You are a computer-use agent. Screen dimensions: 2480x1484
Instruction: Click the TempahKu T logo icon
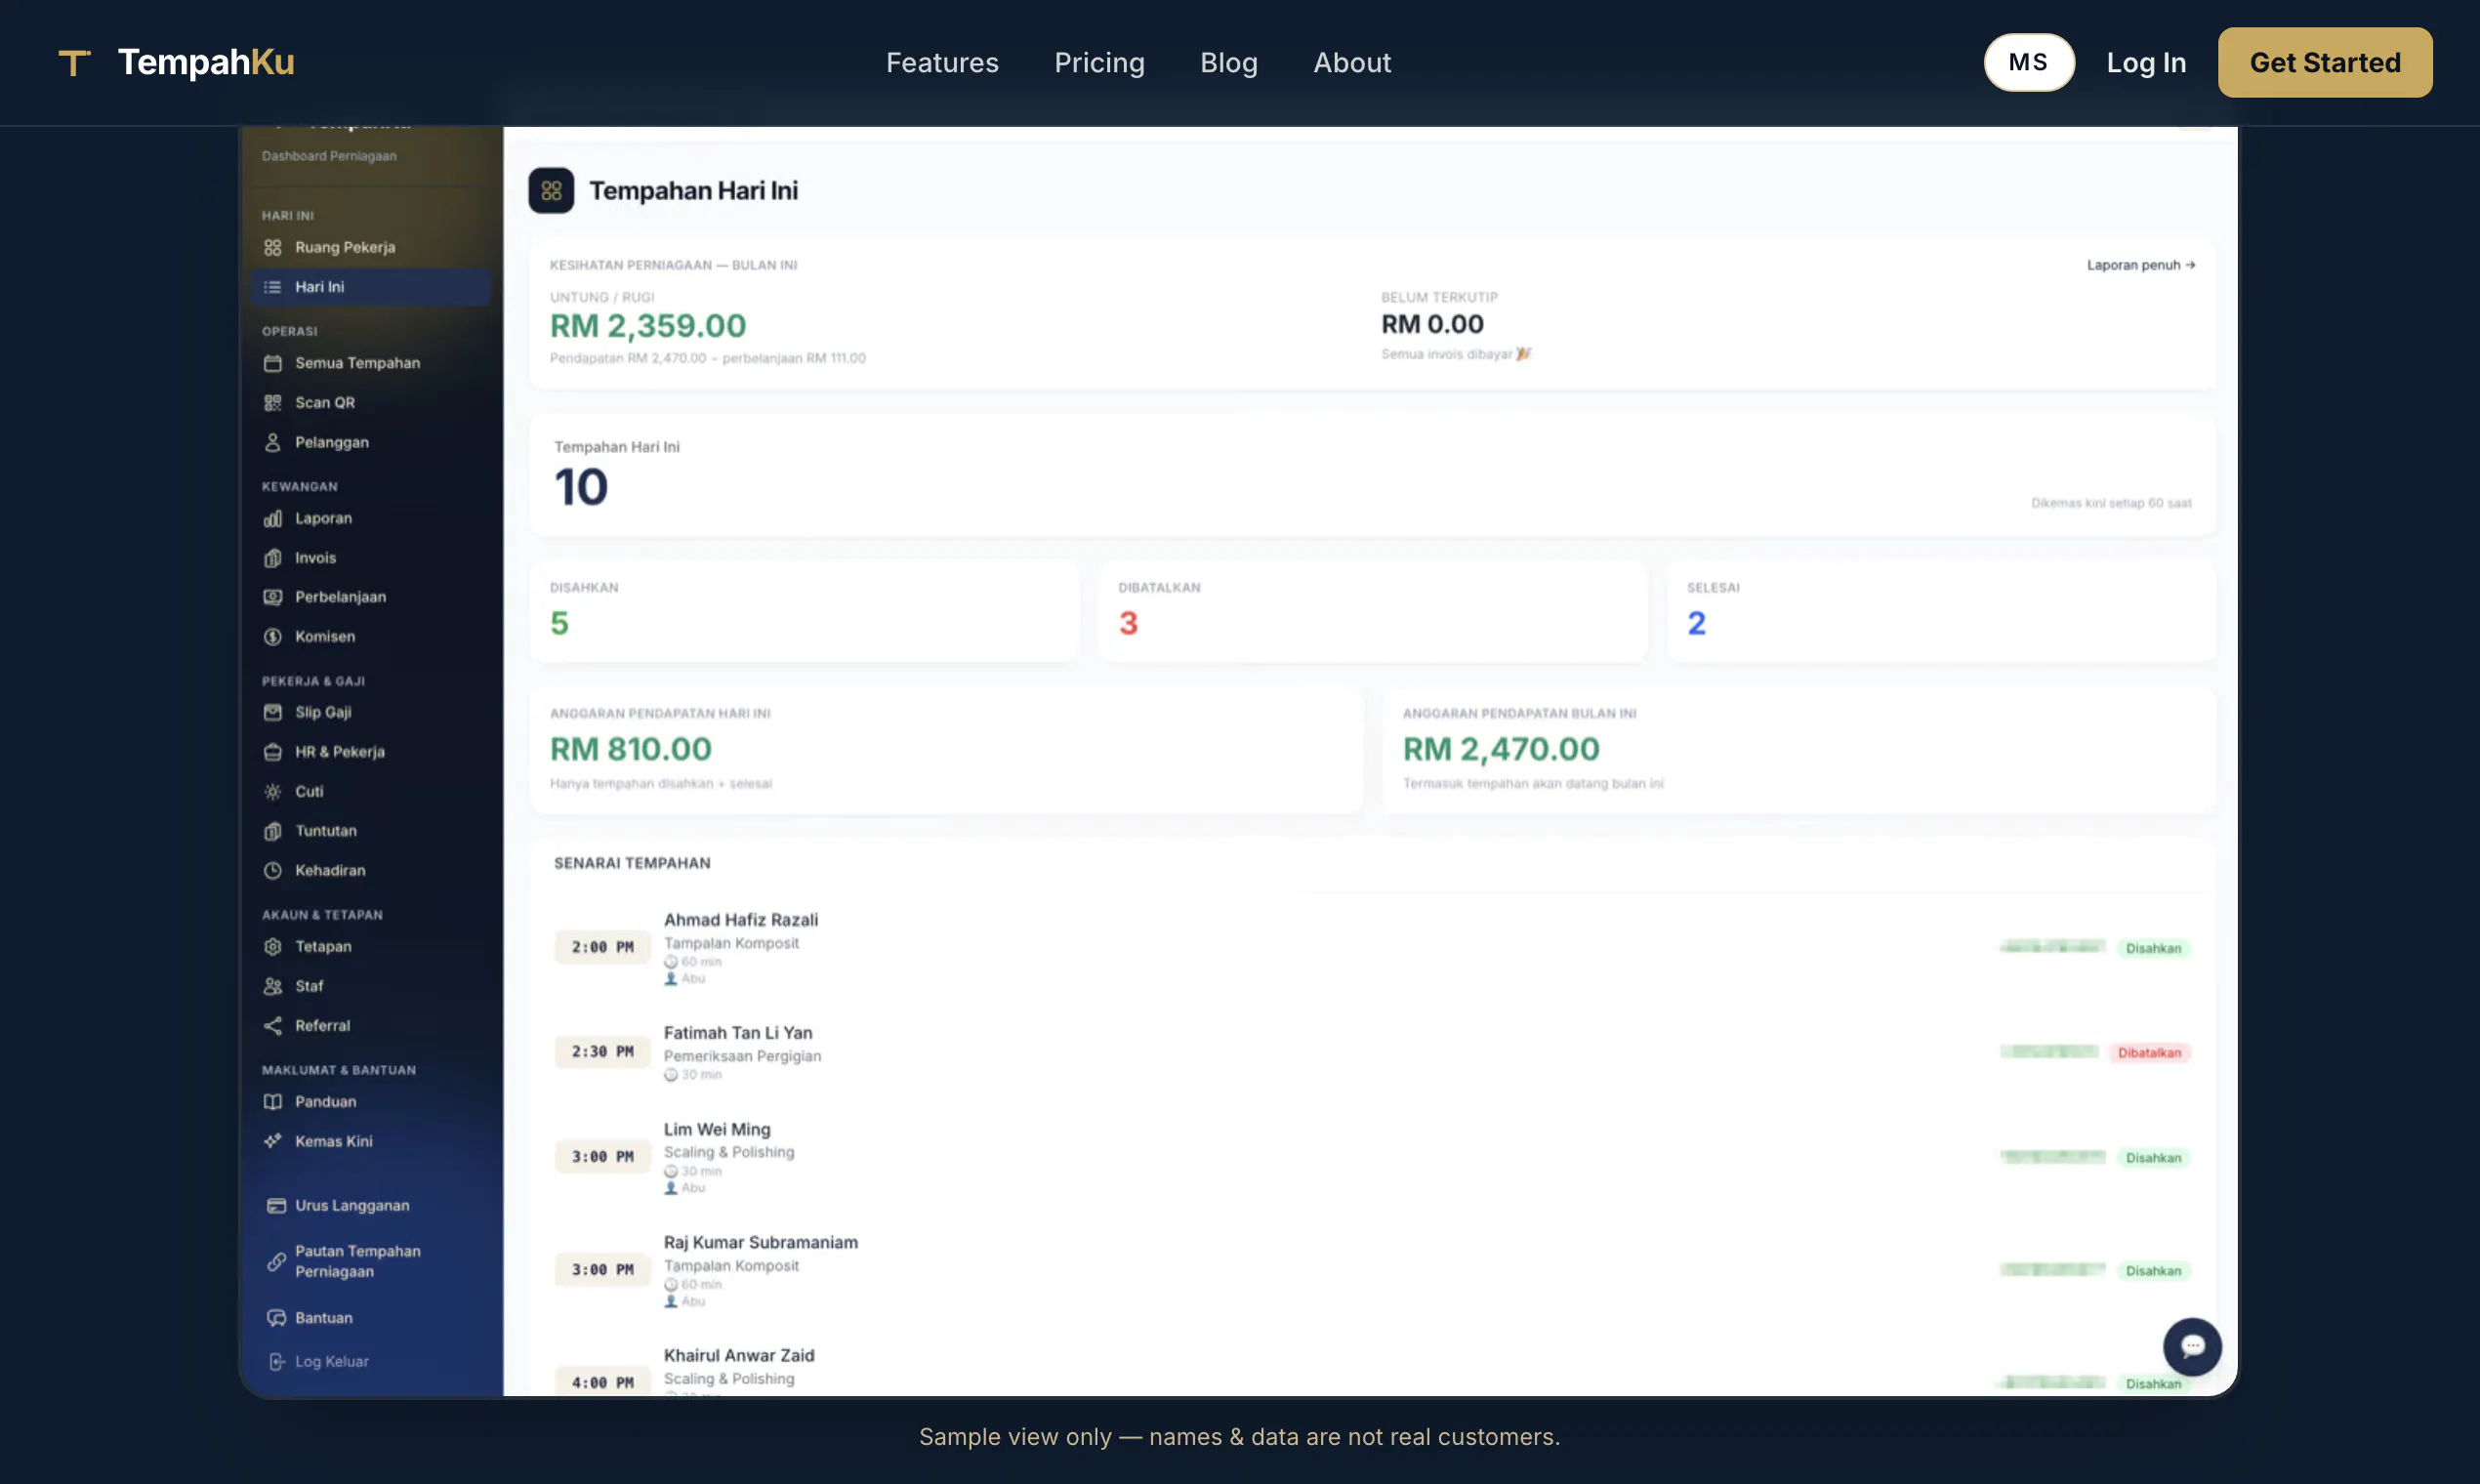pos(74,63)
